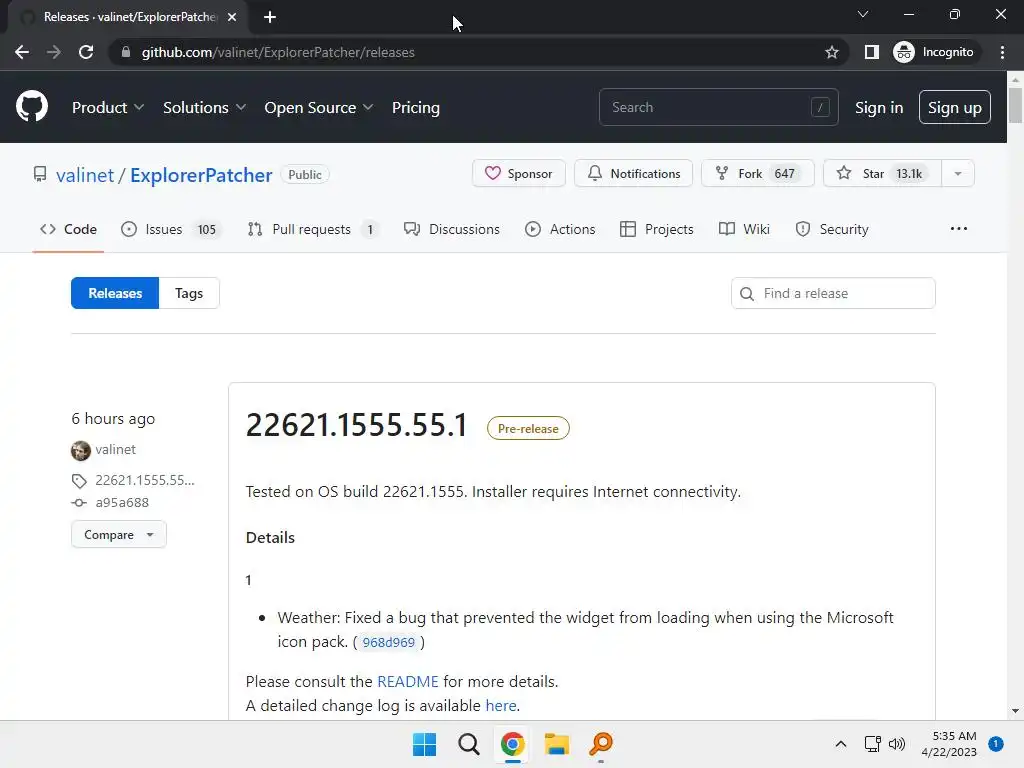
Task: Fork the repository with Fork 647
Action: tap(758, 173)
